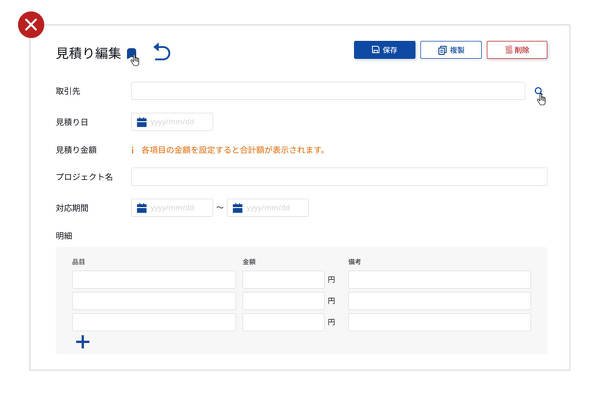
Task: Select third row 金額 input field
Action: tap(283, 322)
